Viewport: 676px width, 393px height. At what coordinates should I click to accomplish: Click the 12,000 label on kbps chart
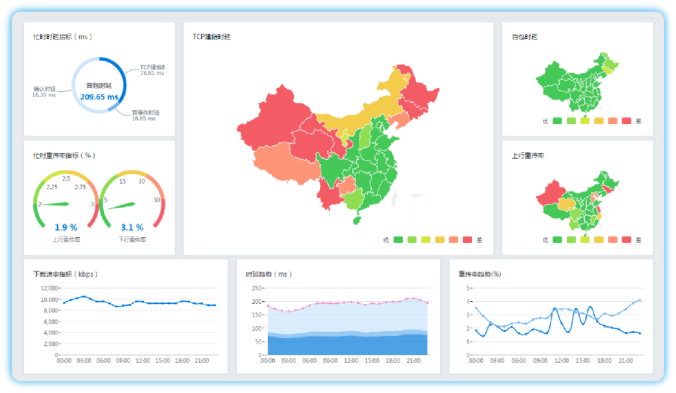(x=49, y=288)
